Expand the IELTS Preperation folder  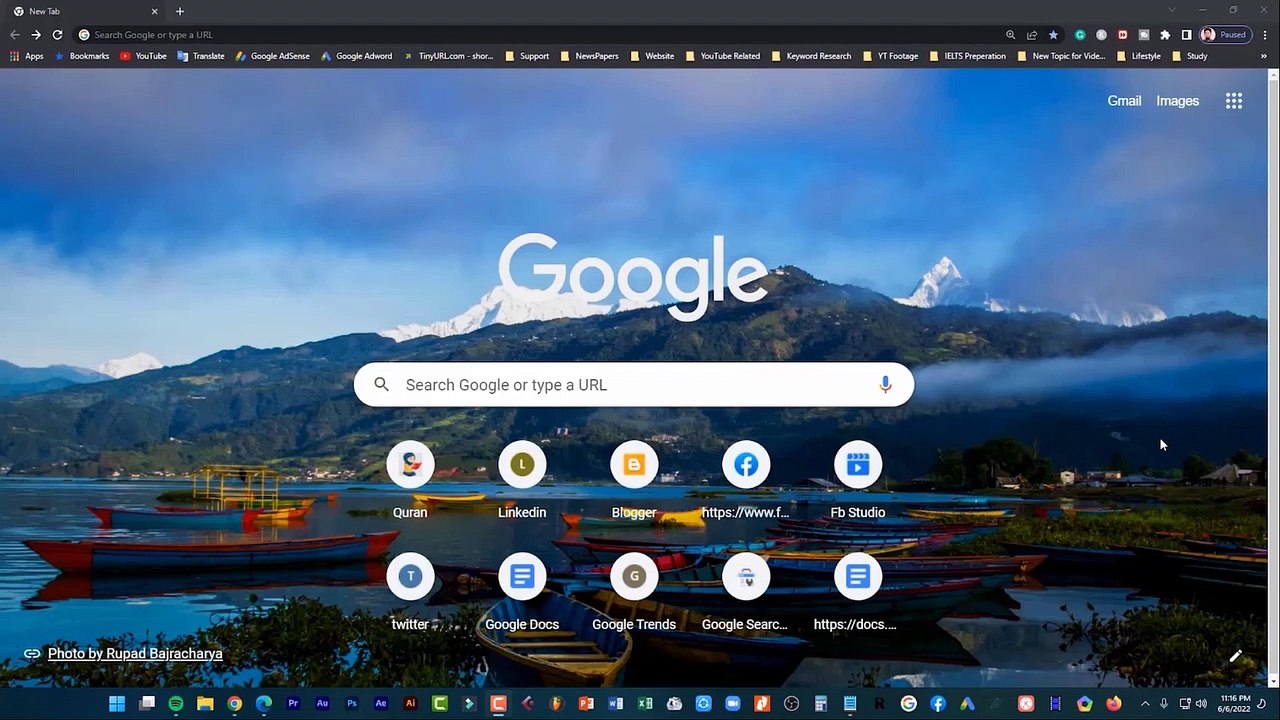pos(968,56)
